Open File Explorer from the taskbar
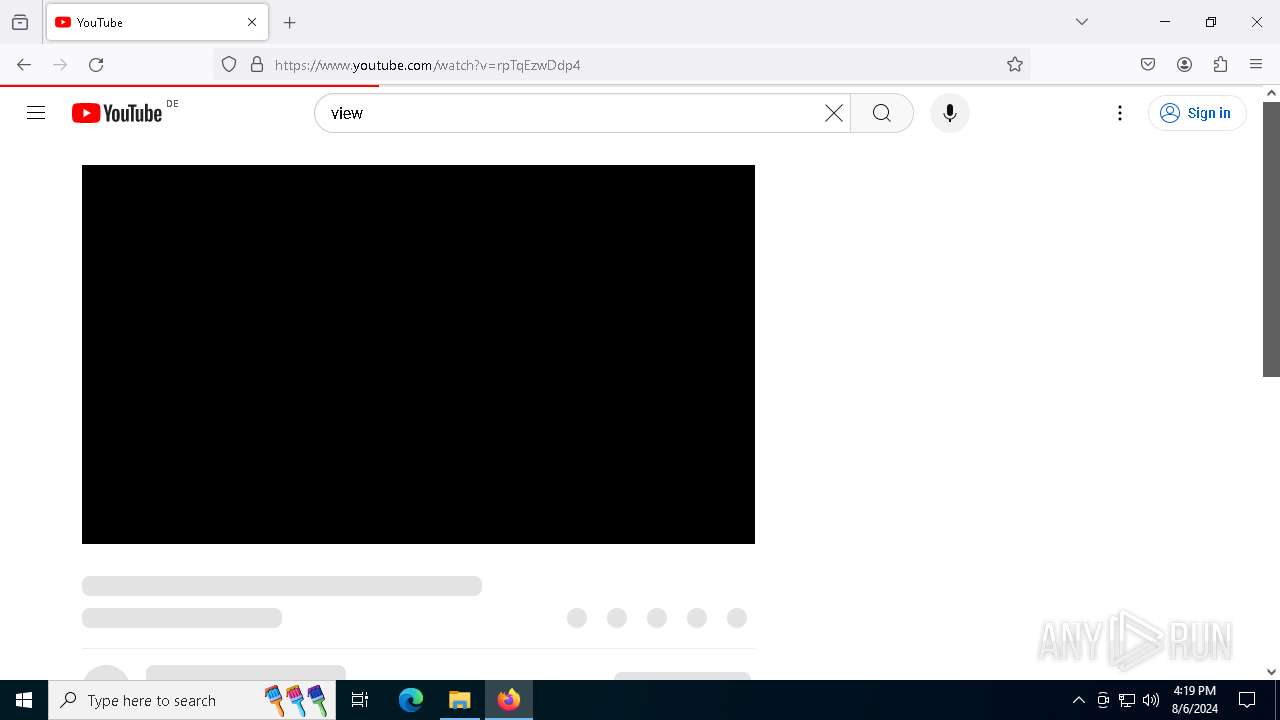This screenshot has width=1280, height=720. click(x=459, y=700)
